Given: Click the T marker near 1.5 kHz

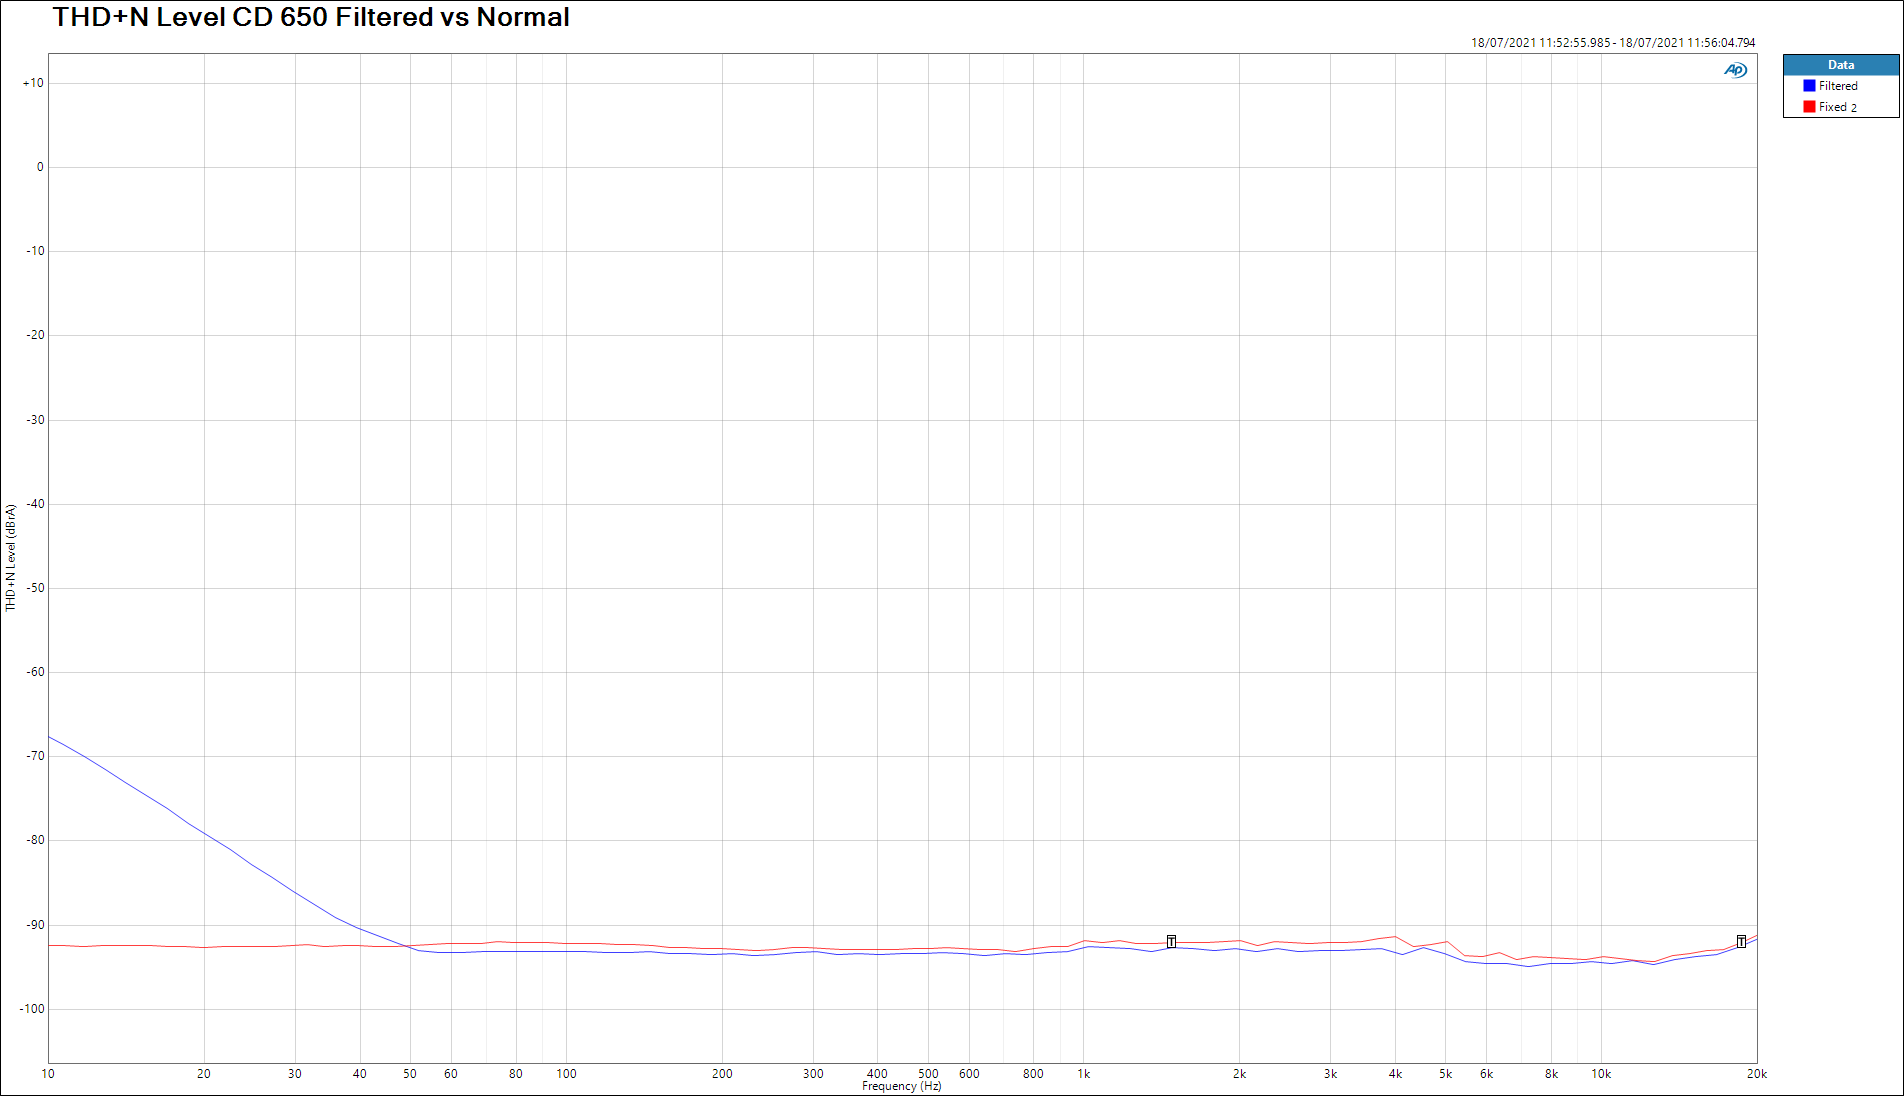Looking at the screenshot, I should pyautogui.click(x=1171, y=941).
